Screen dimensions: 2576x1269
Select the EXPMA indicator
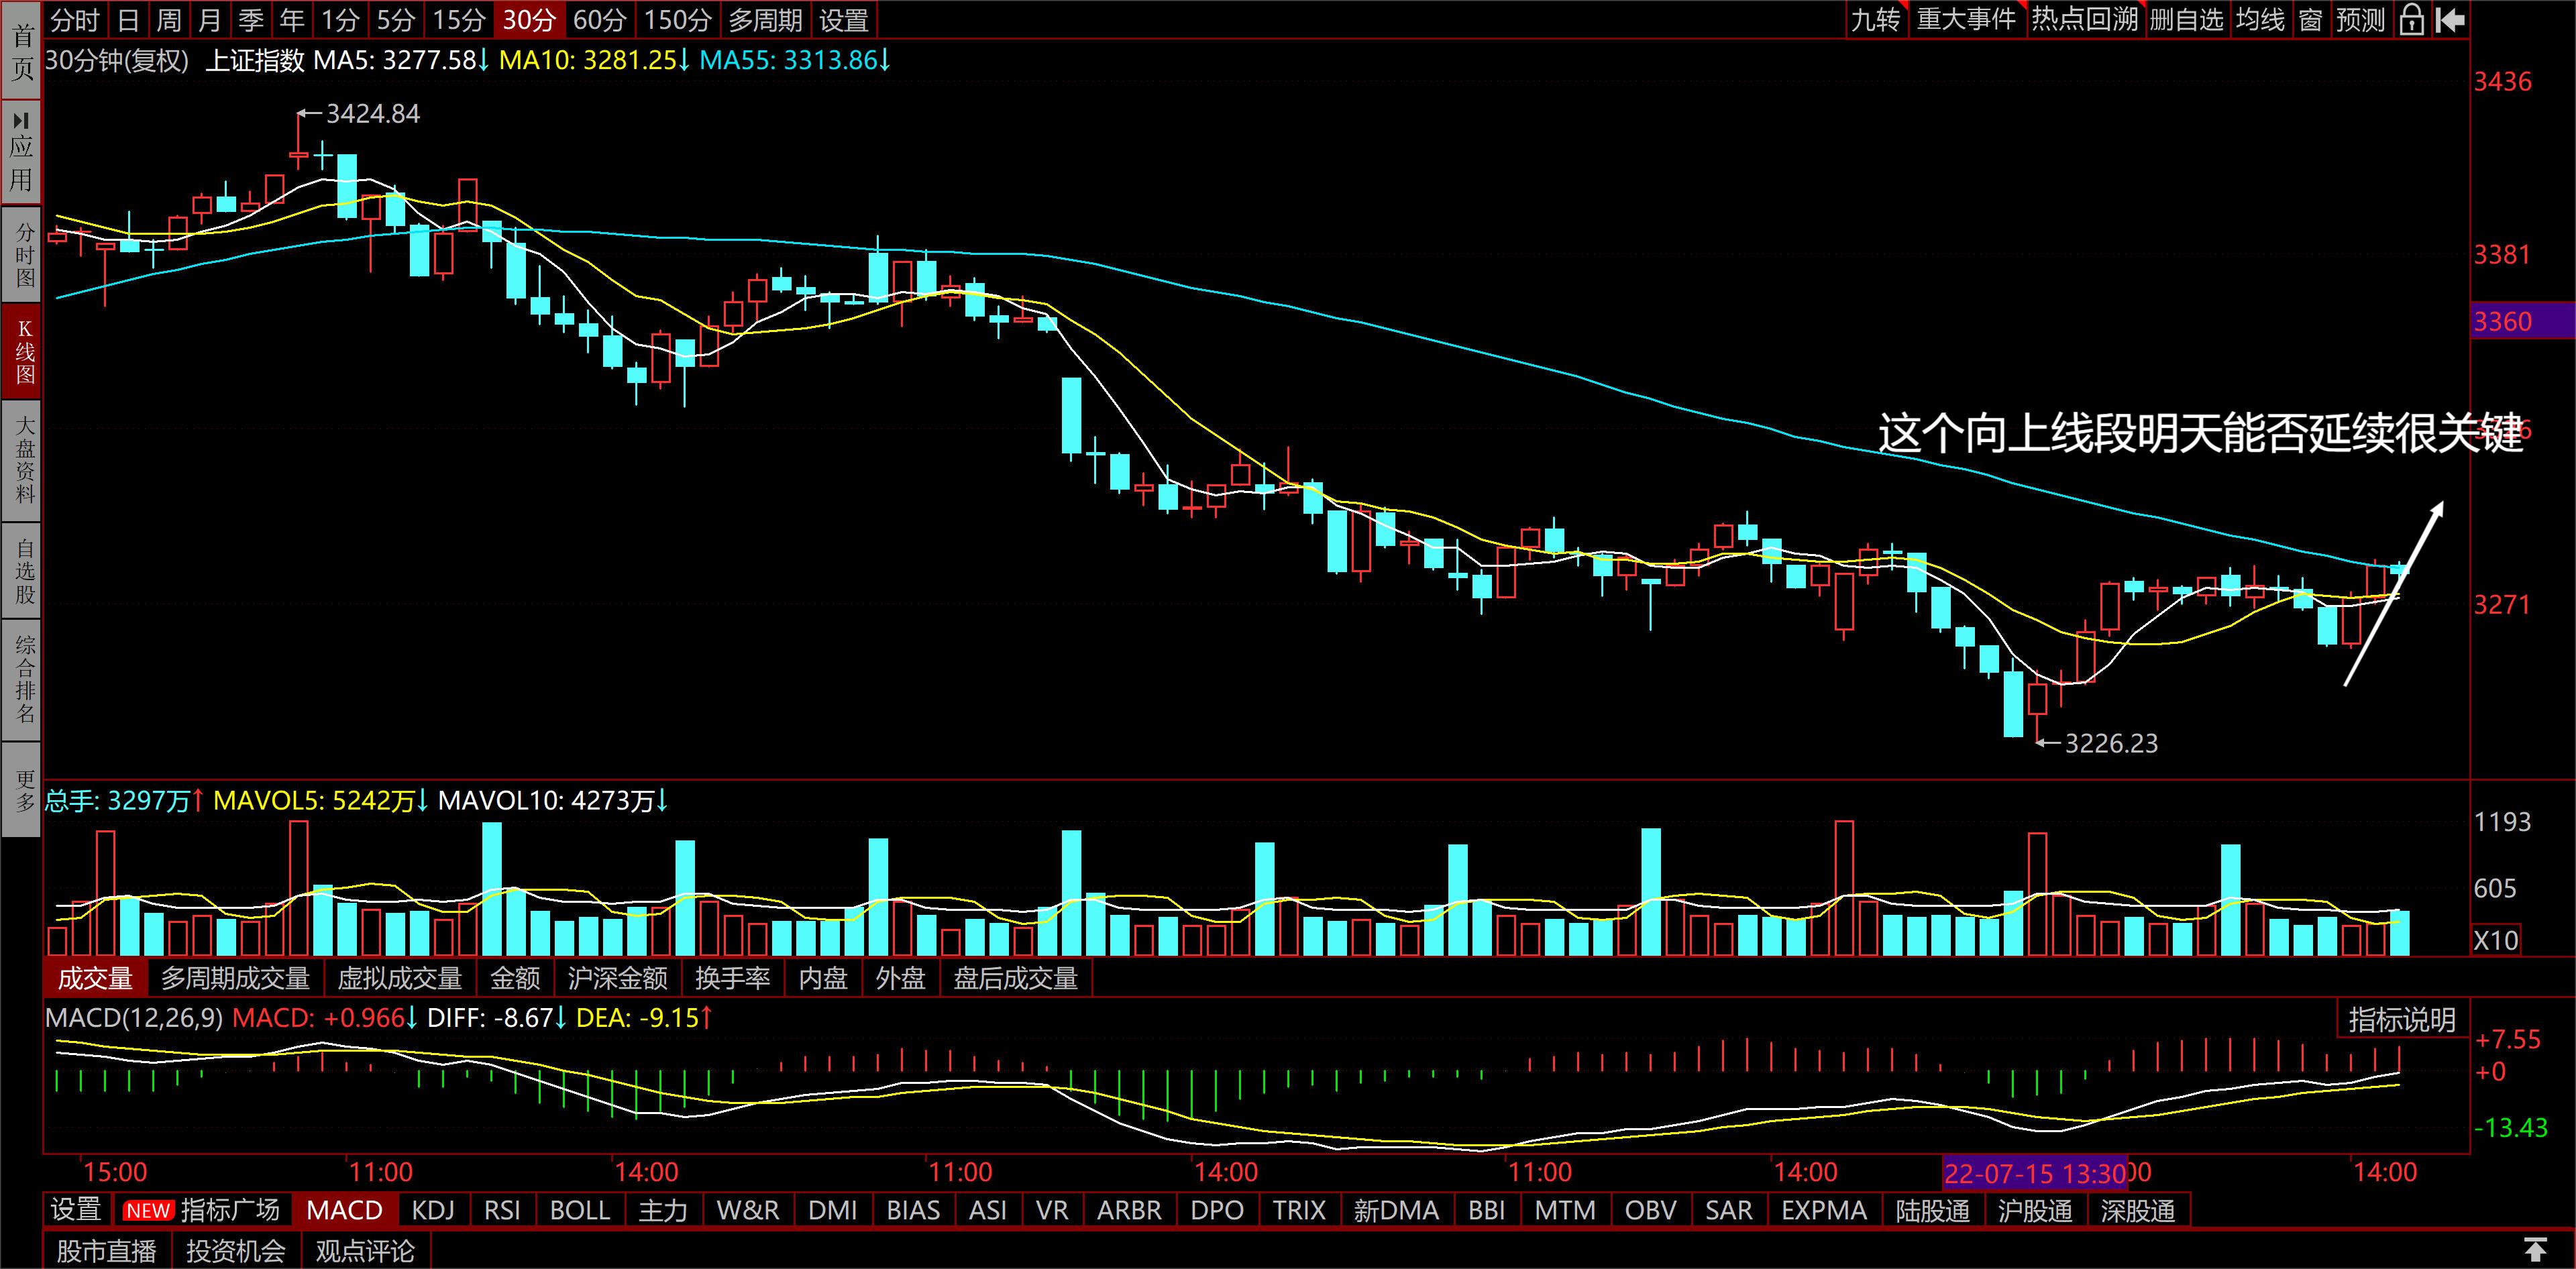[x=1824, y=1210]
